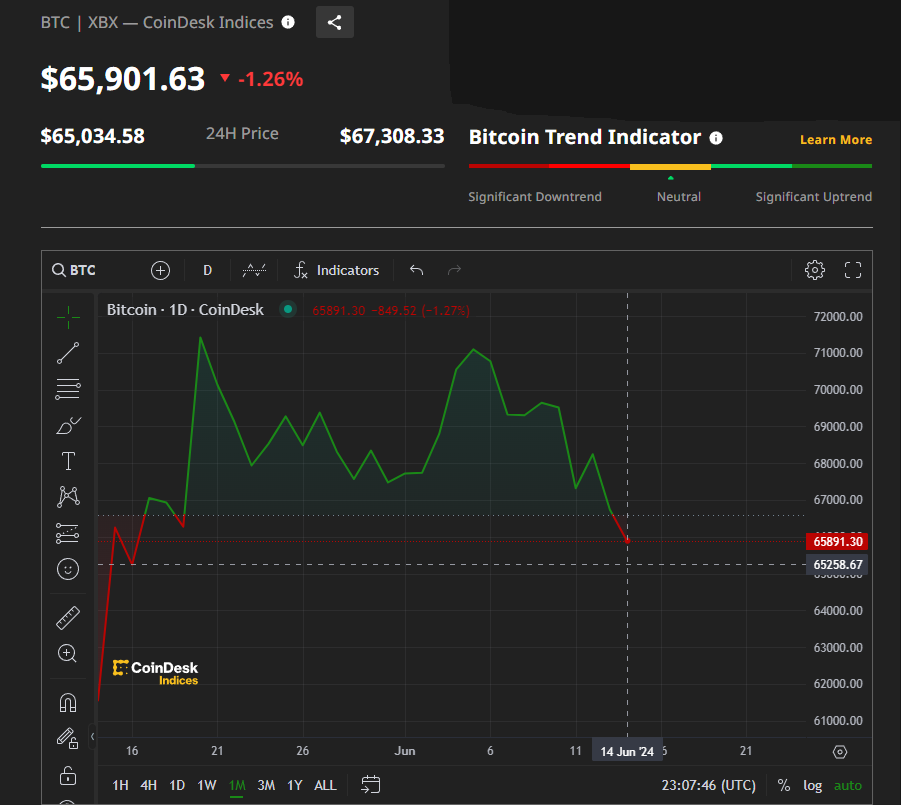Toggle magnet mode for drawings

(x=68, y=703)
